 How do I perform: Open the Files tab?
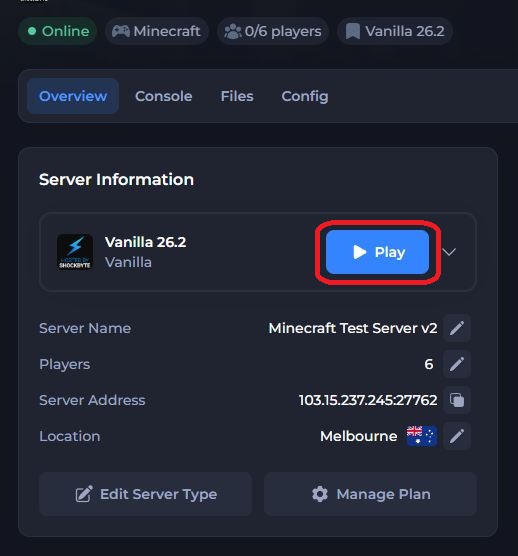tap(237, 96)
